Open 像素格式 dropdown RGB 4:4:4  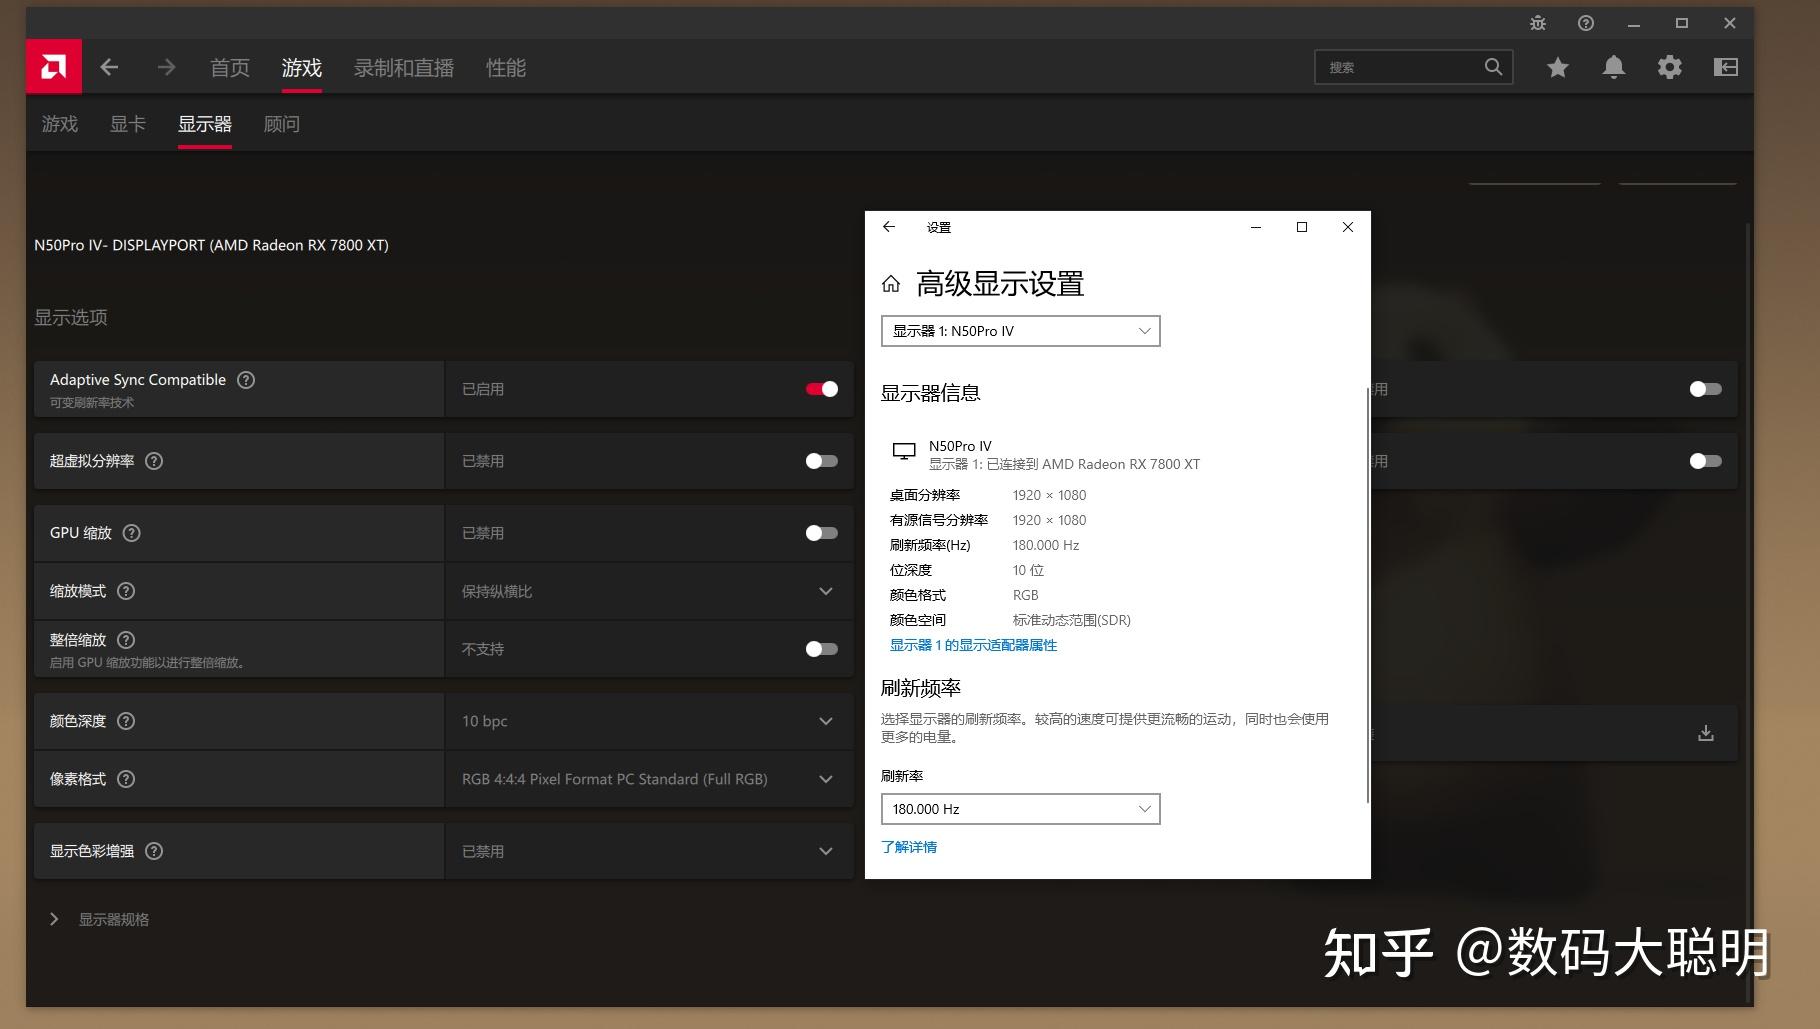click(649, 779)
